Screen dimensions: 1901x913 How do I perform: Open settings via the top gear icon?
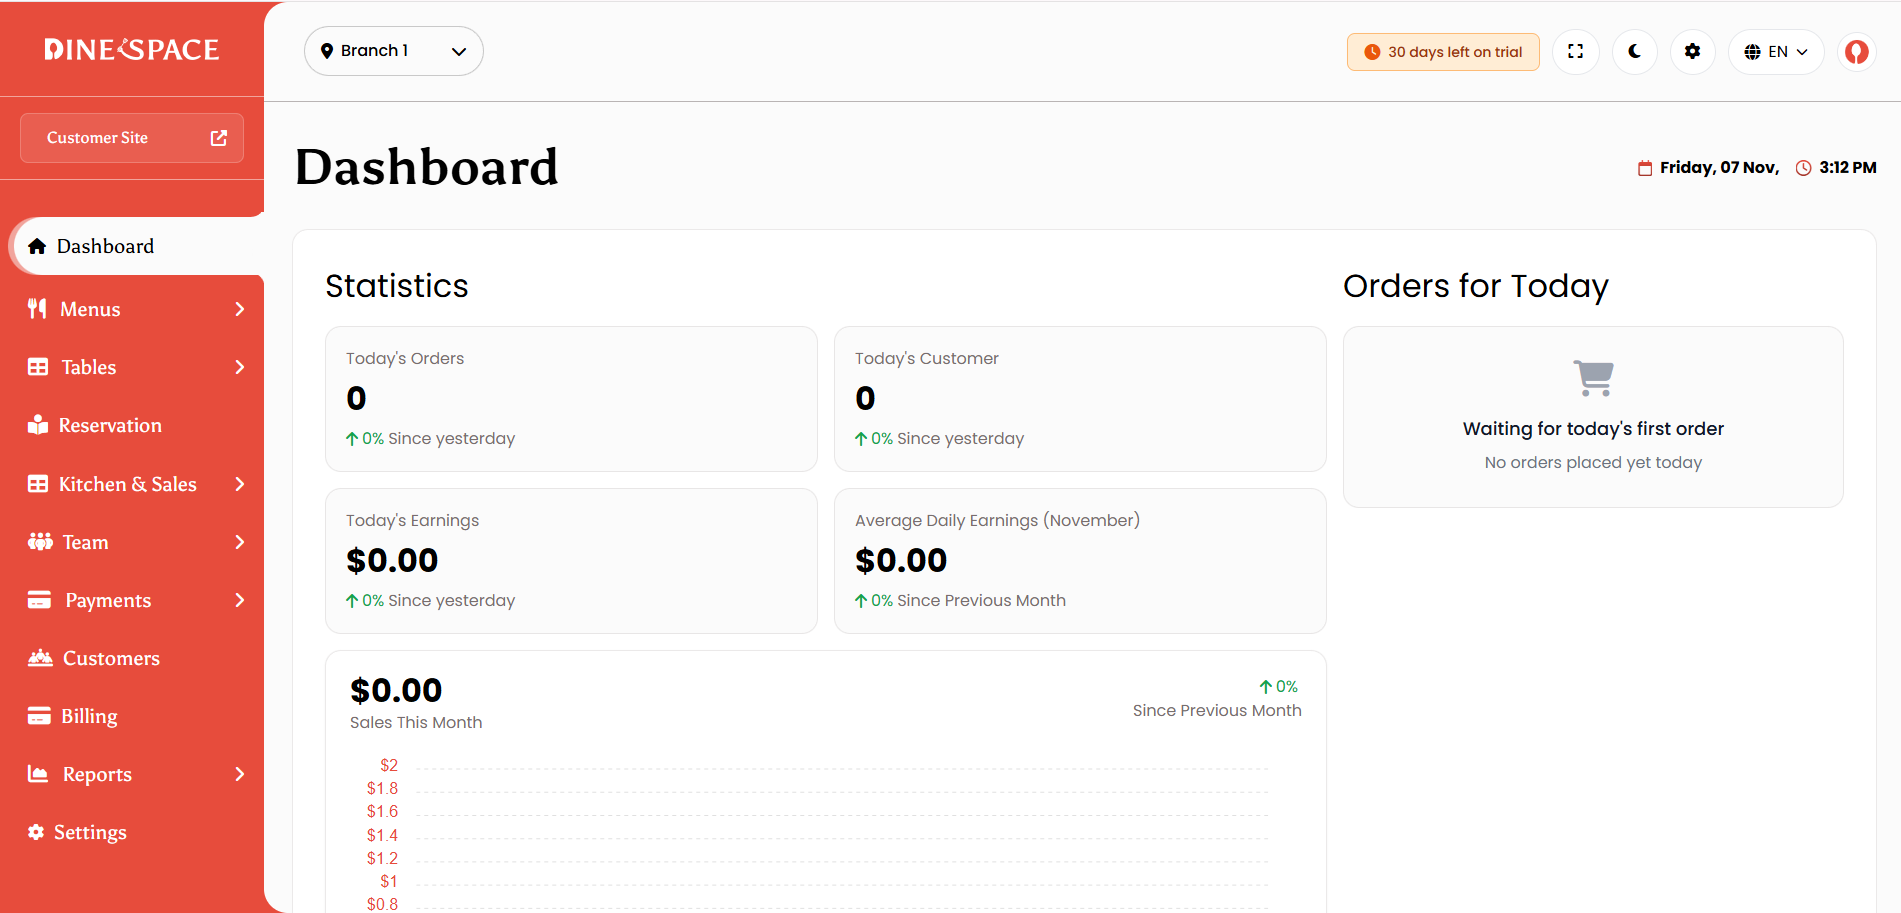click(x=1693, y=52)
